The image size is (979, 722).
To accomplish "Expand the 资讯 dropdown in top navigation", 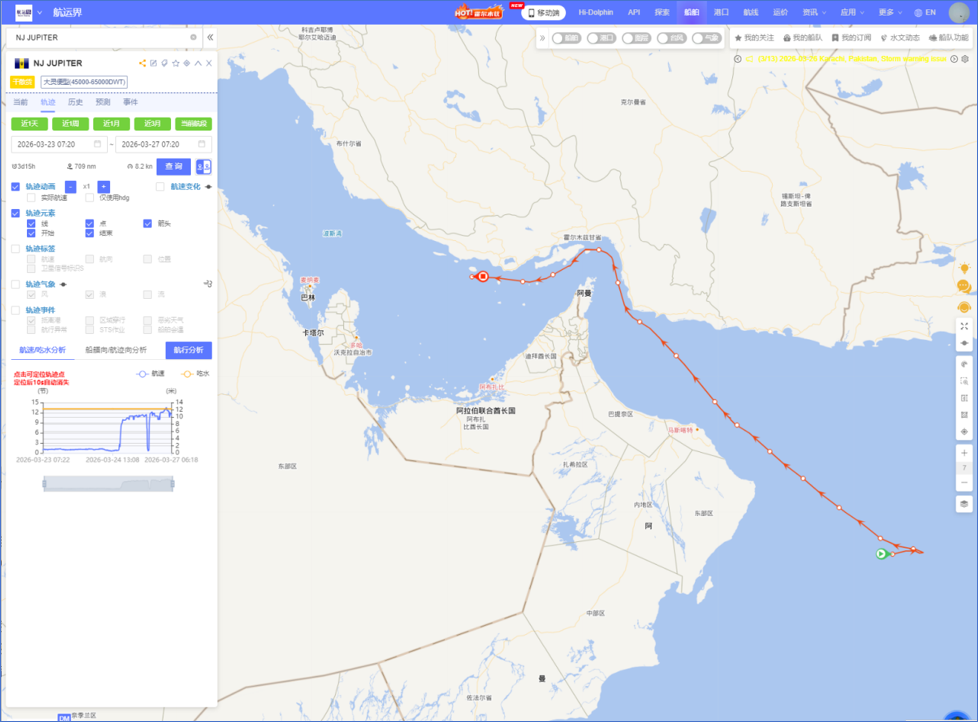I will [814, 13].
